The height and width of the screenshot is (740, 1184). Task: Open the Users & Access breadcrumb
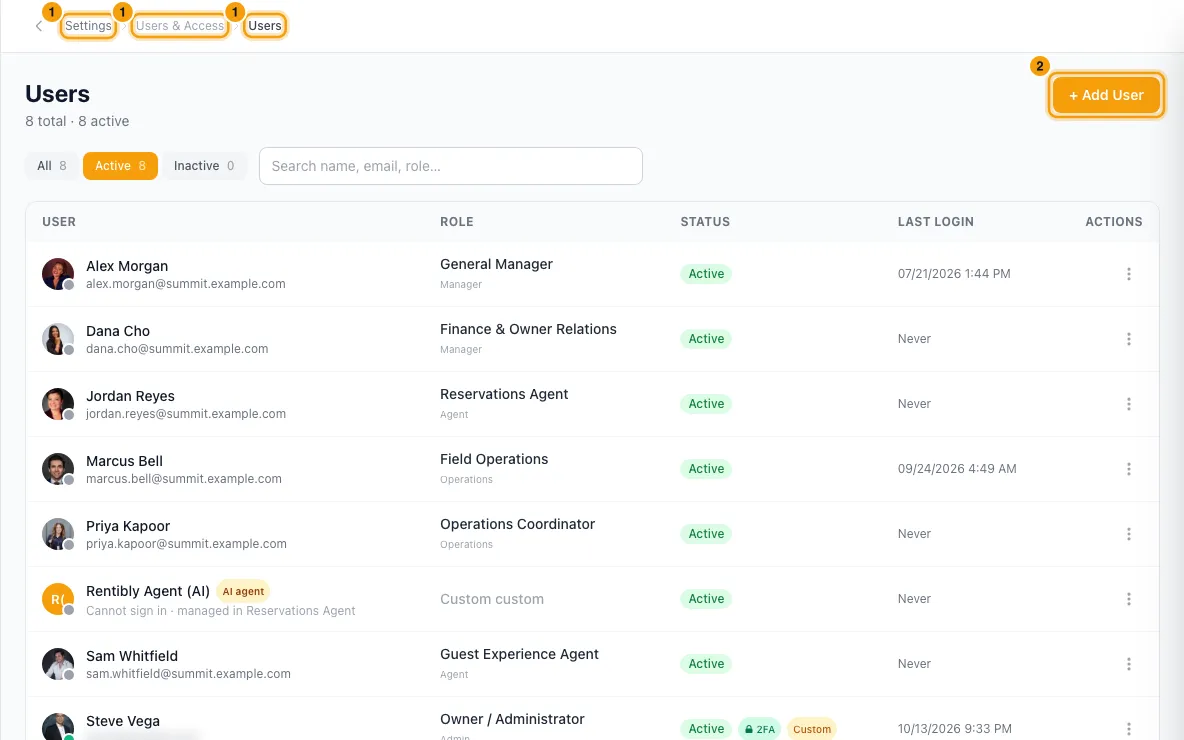pos(180,26)
